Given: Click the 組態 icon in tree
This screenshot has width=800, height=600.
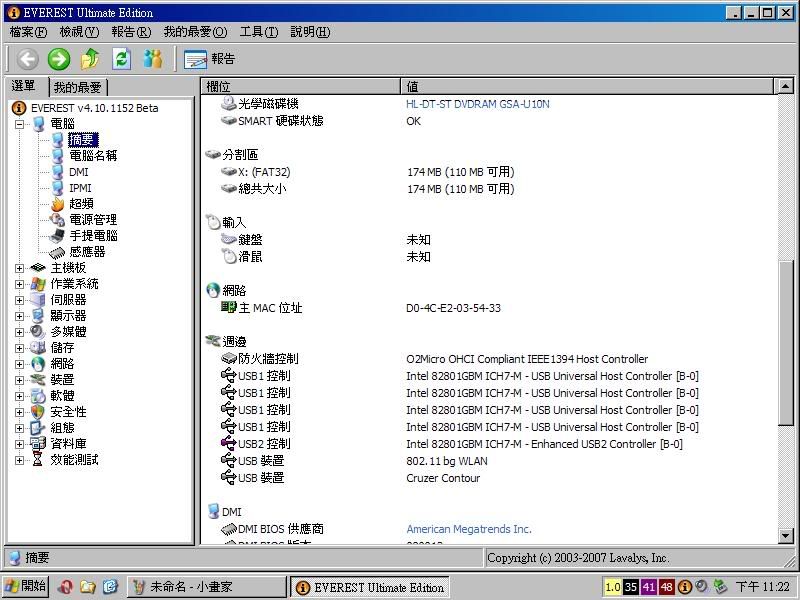Looking at the screenshot, I should coord(38,428).
